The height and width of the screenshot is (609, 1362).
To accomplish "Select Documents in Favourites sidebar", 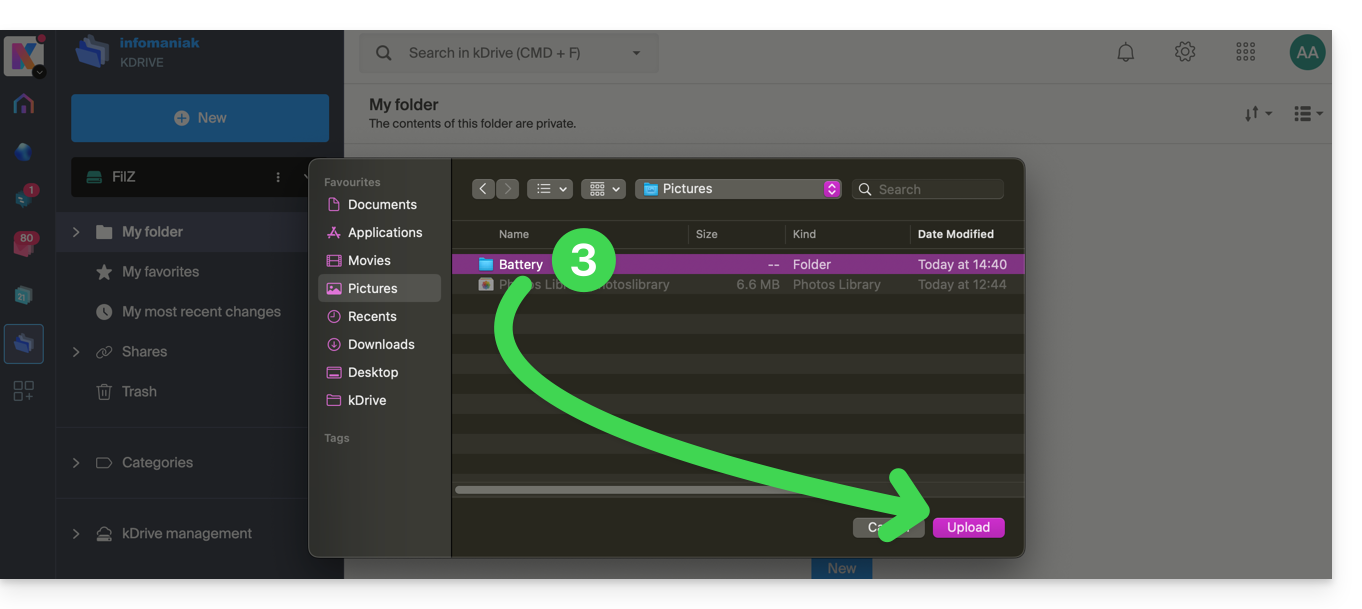I will click(381, 204).
